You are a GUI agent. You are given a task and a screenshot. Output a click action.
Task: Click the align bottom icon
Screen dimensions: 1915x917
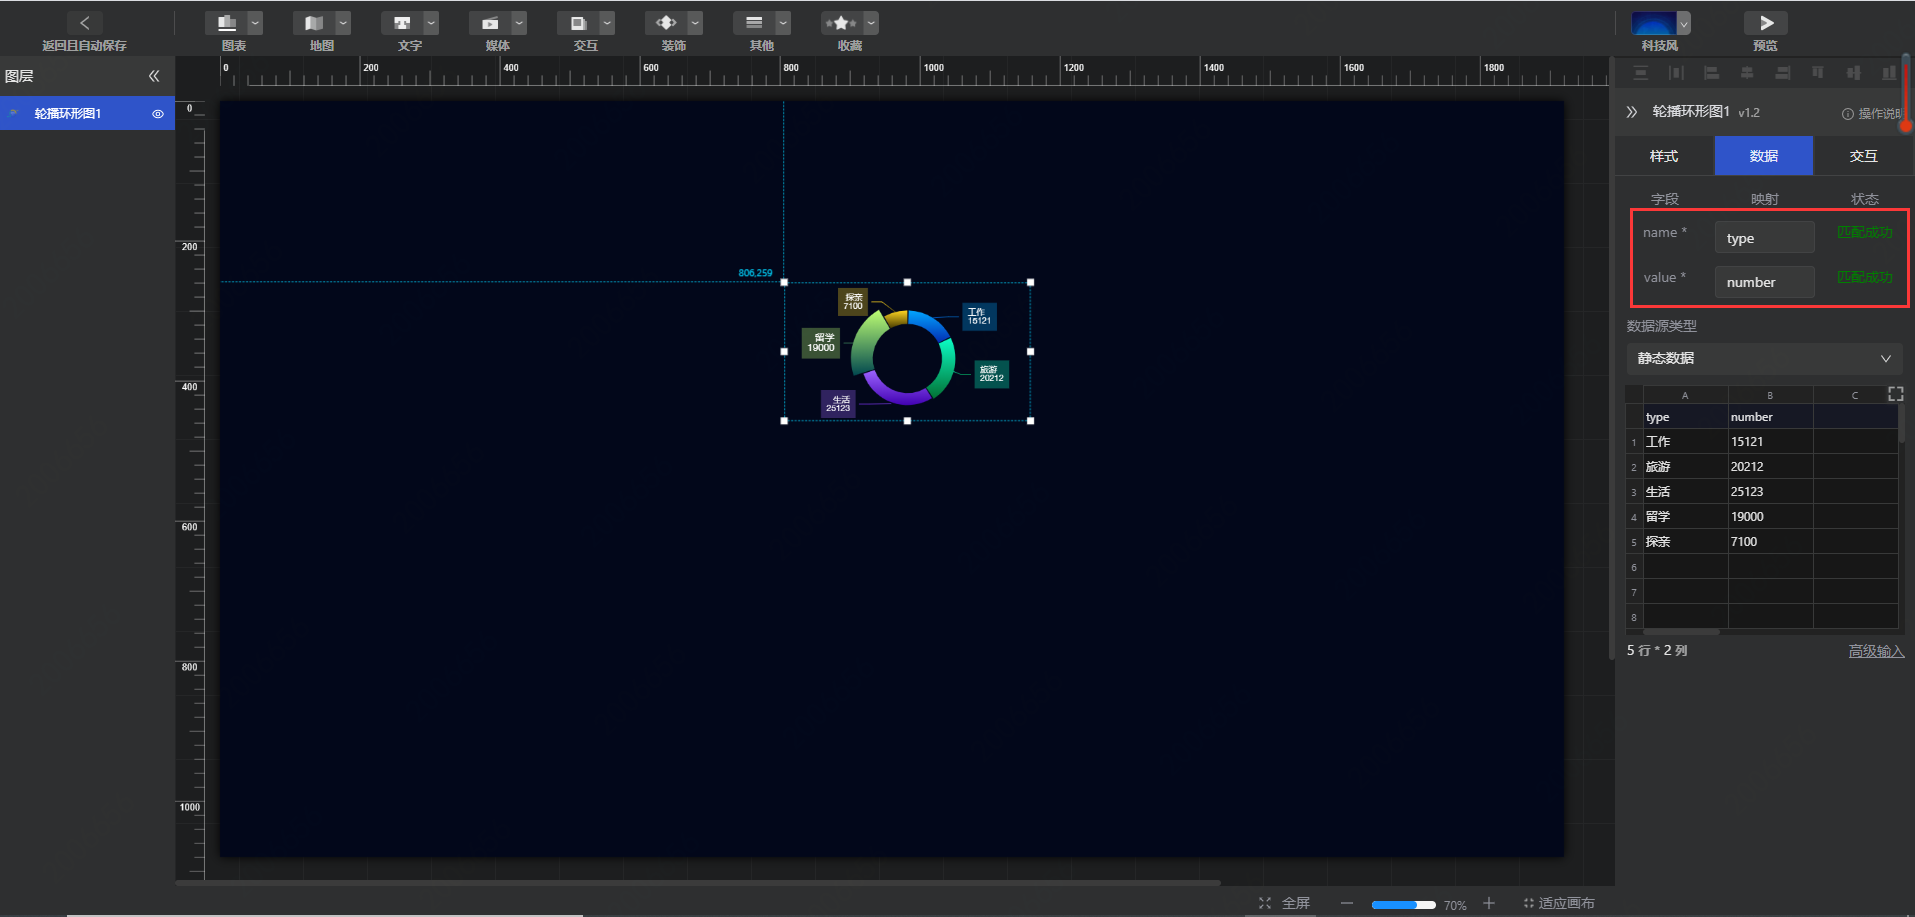pyautogui.click(x=1888, y=73)
